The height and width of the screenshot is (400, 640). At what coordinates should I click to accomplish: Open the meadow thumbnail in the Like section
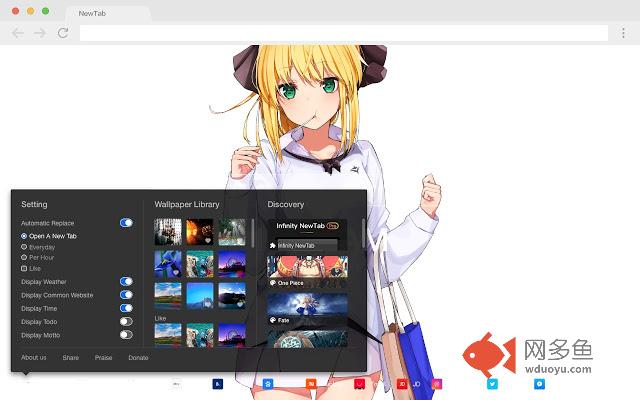click(168, 335)
